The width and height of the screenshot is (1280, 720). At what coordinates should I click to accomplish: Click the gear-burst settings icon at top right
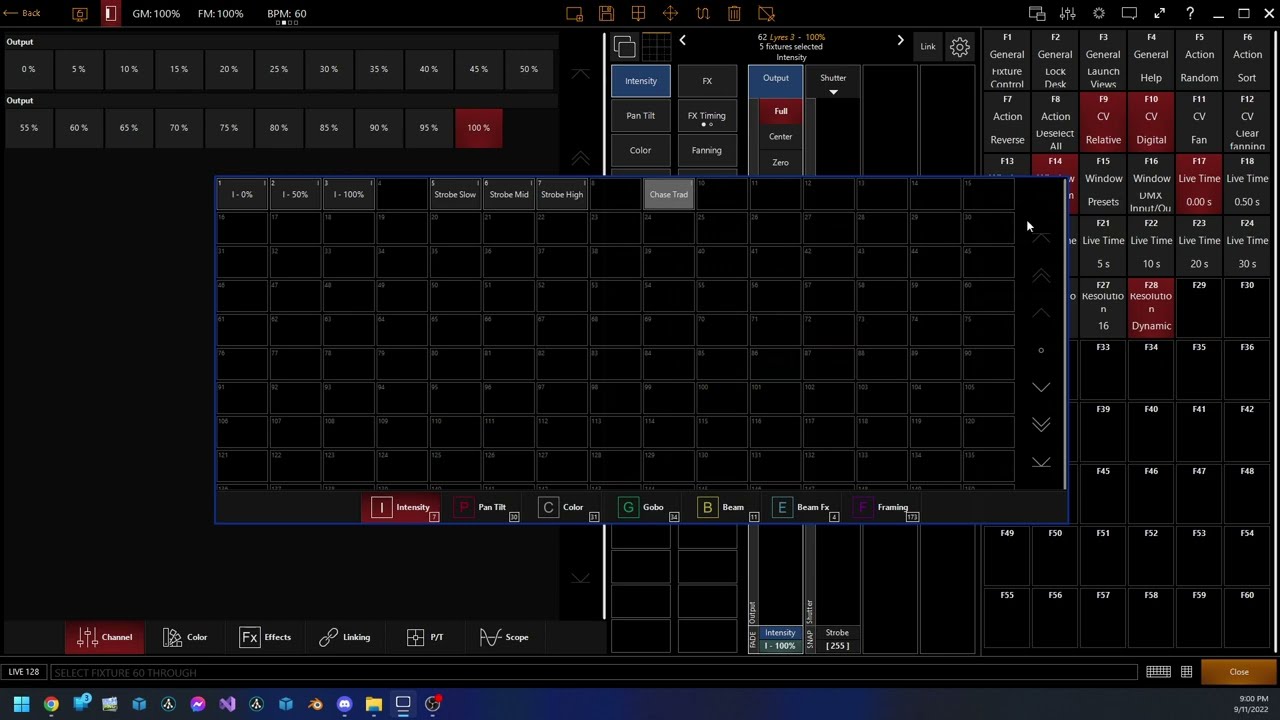(1099, 14)
